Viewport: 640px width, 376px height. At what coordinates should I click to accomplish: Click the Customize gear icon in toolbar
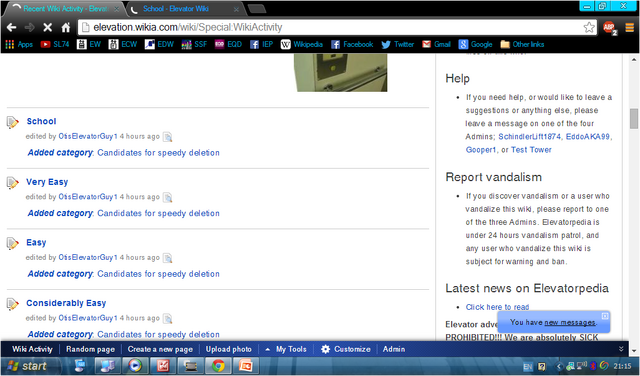pyautogui.click(x=325, y=349)
